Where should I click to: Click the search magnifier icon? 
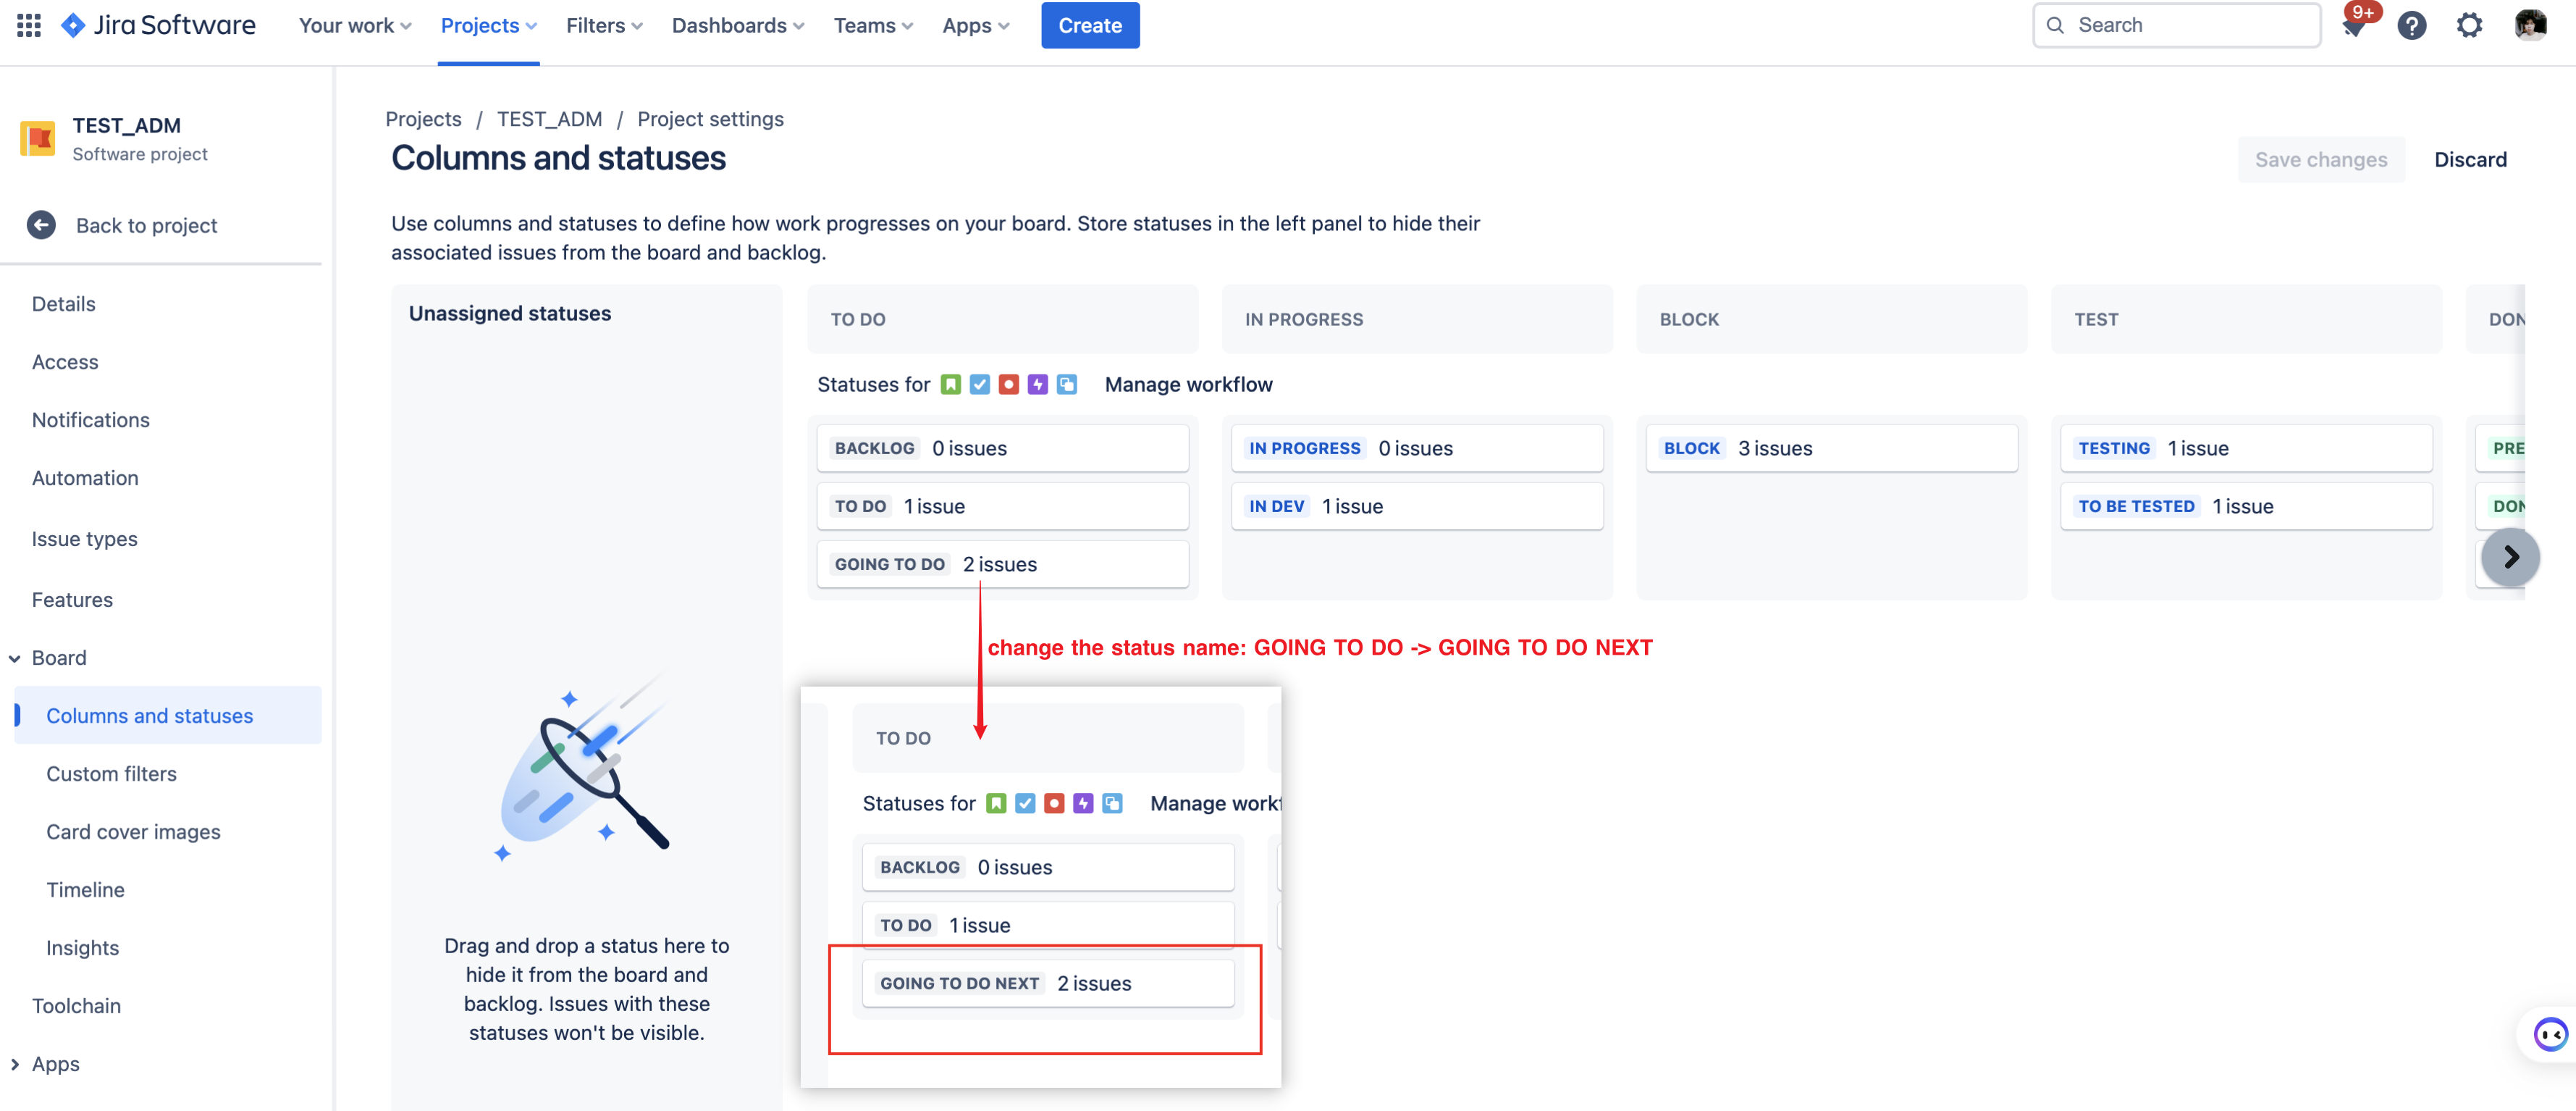tap(2055, 26)
